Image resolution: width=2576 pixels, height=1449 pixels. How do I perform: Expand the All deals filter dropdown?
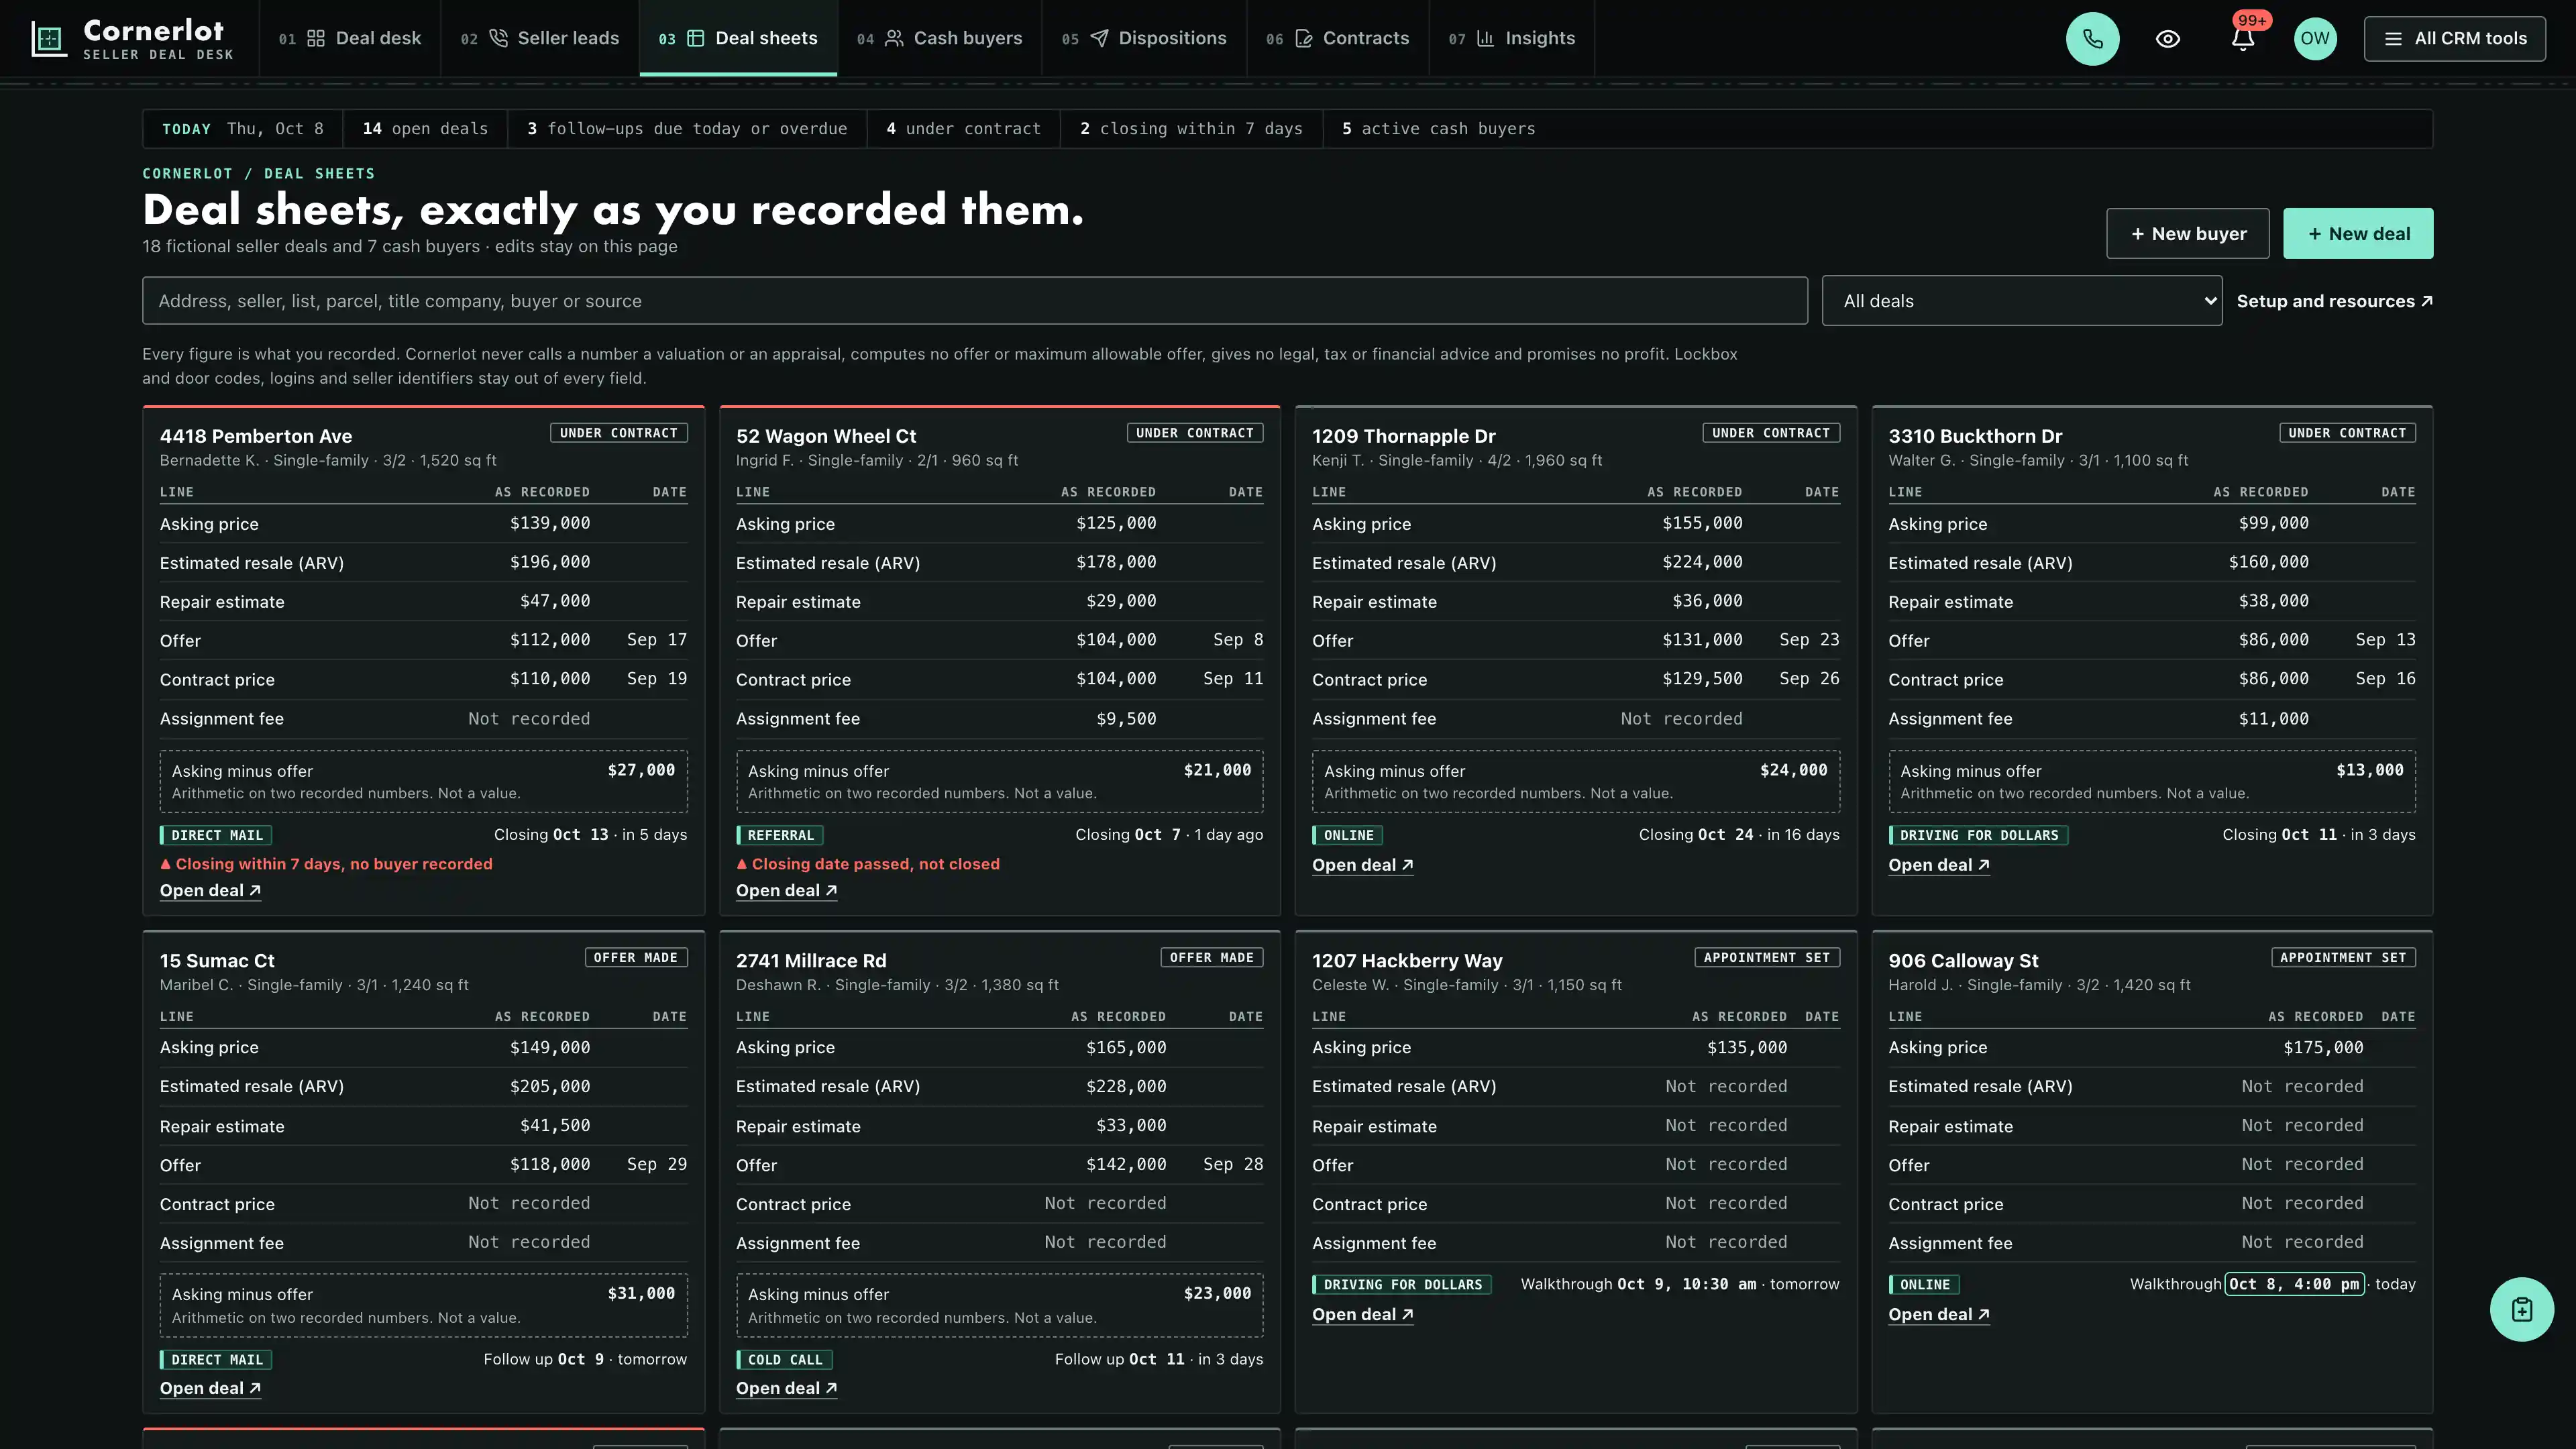2021,301
